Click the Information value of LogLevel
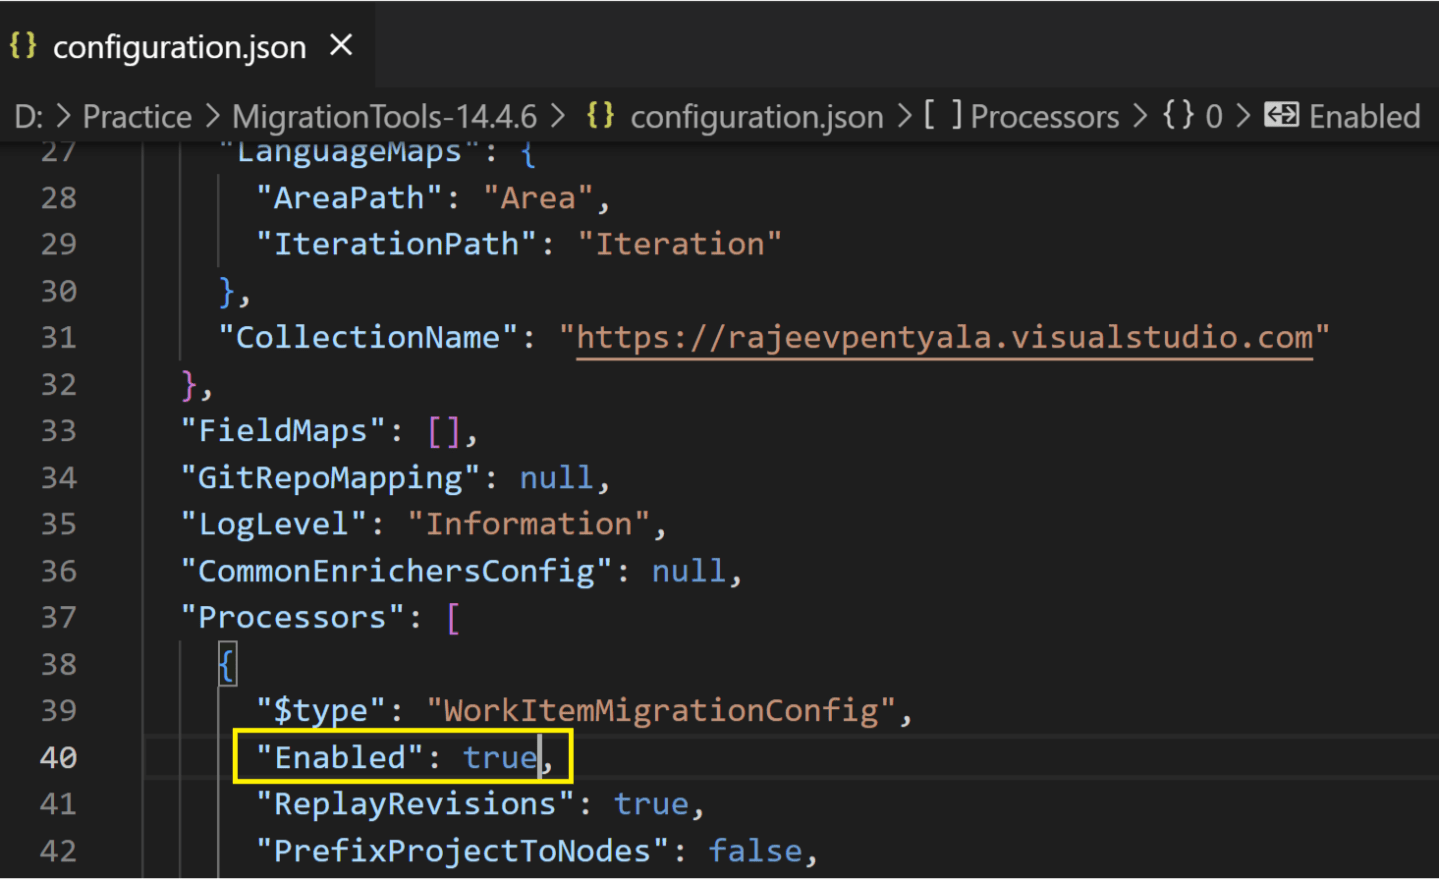This screenshot has height=881, width=1439. 531,523
